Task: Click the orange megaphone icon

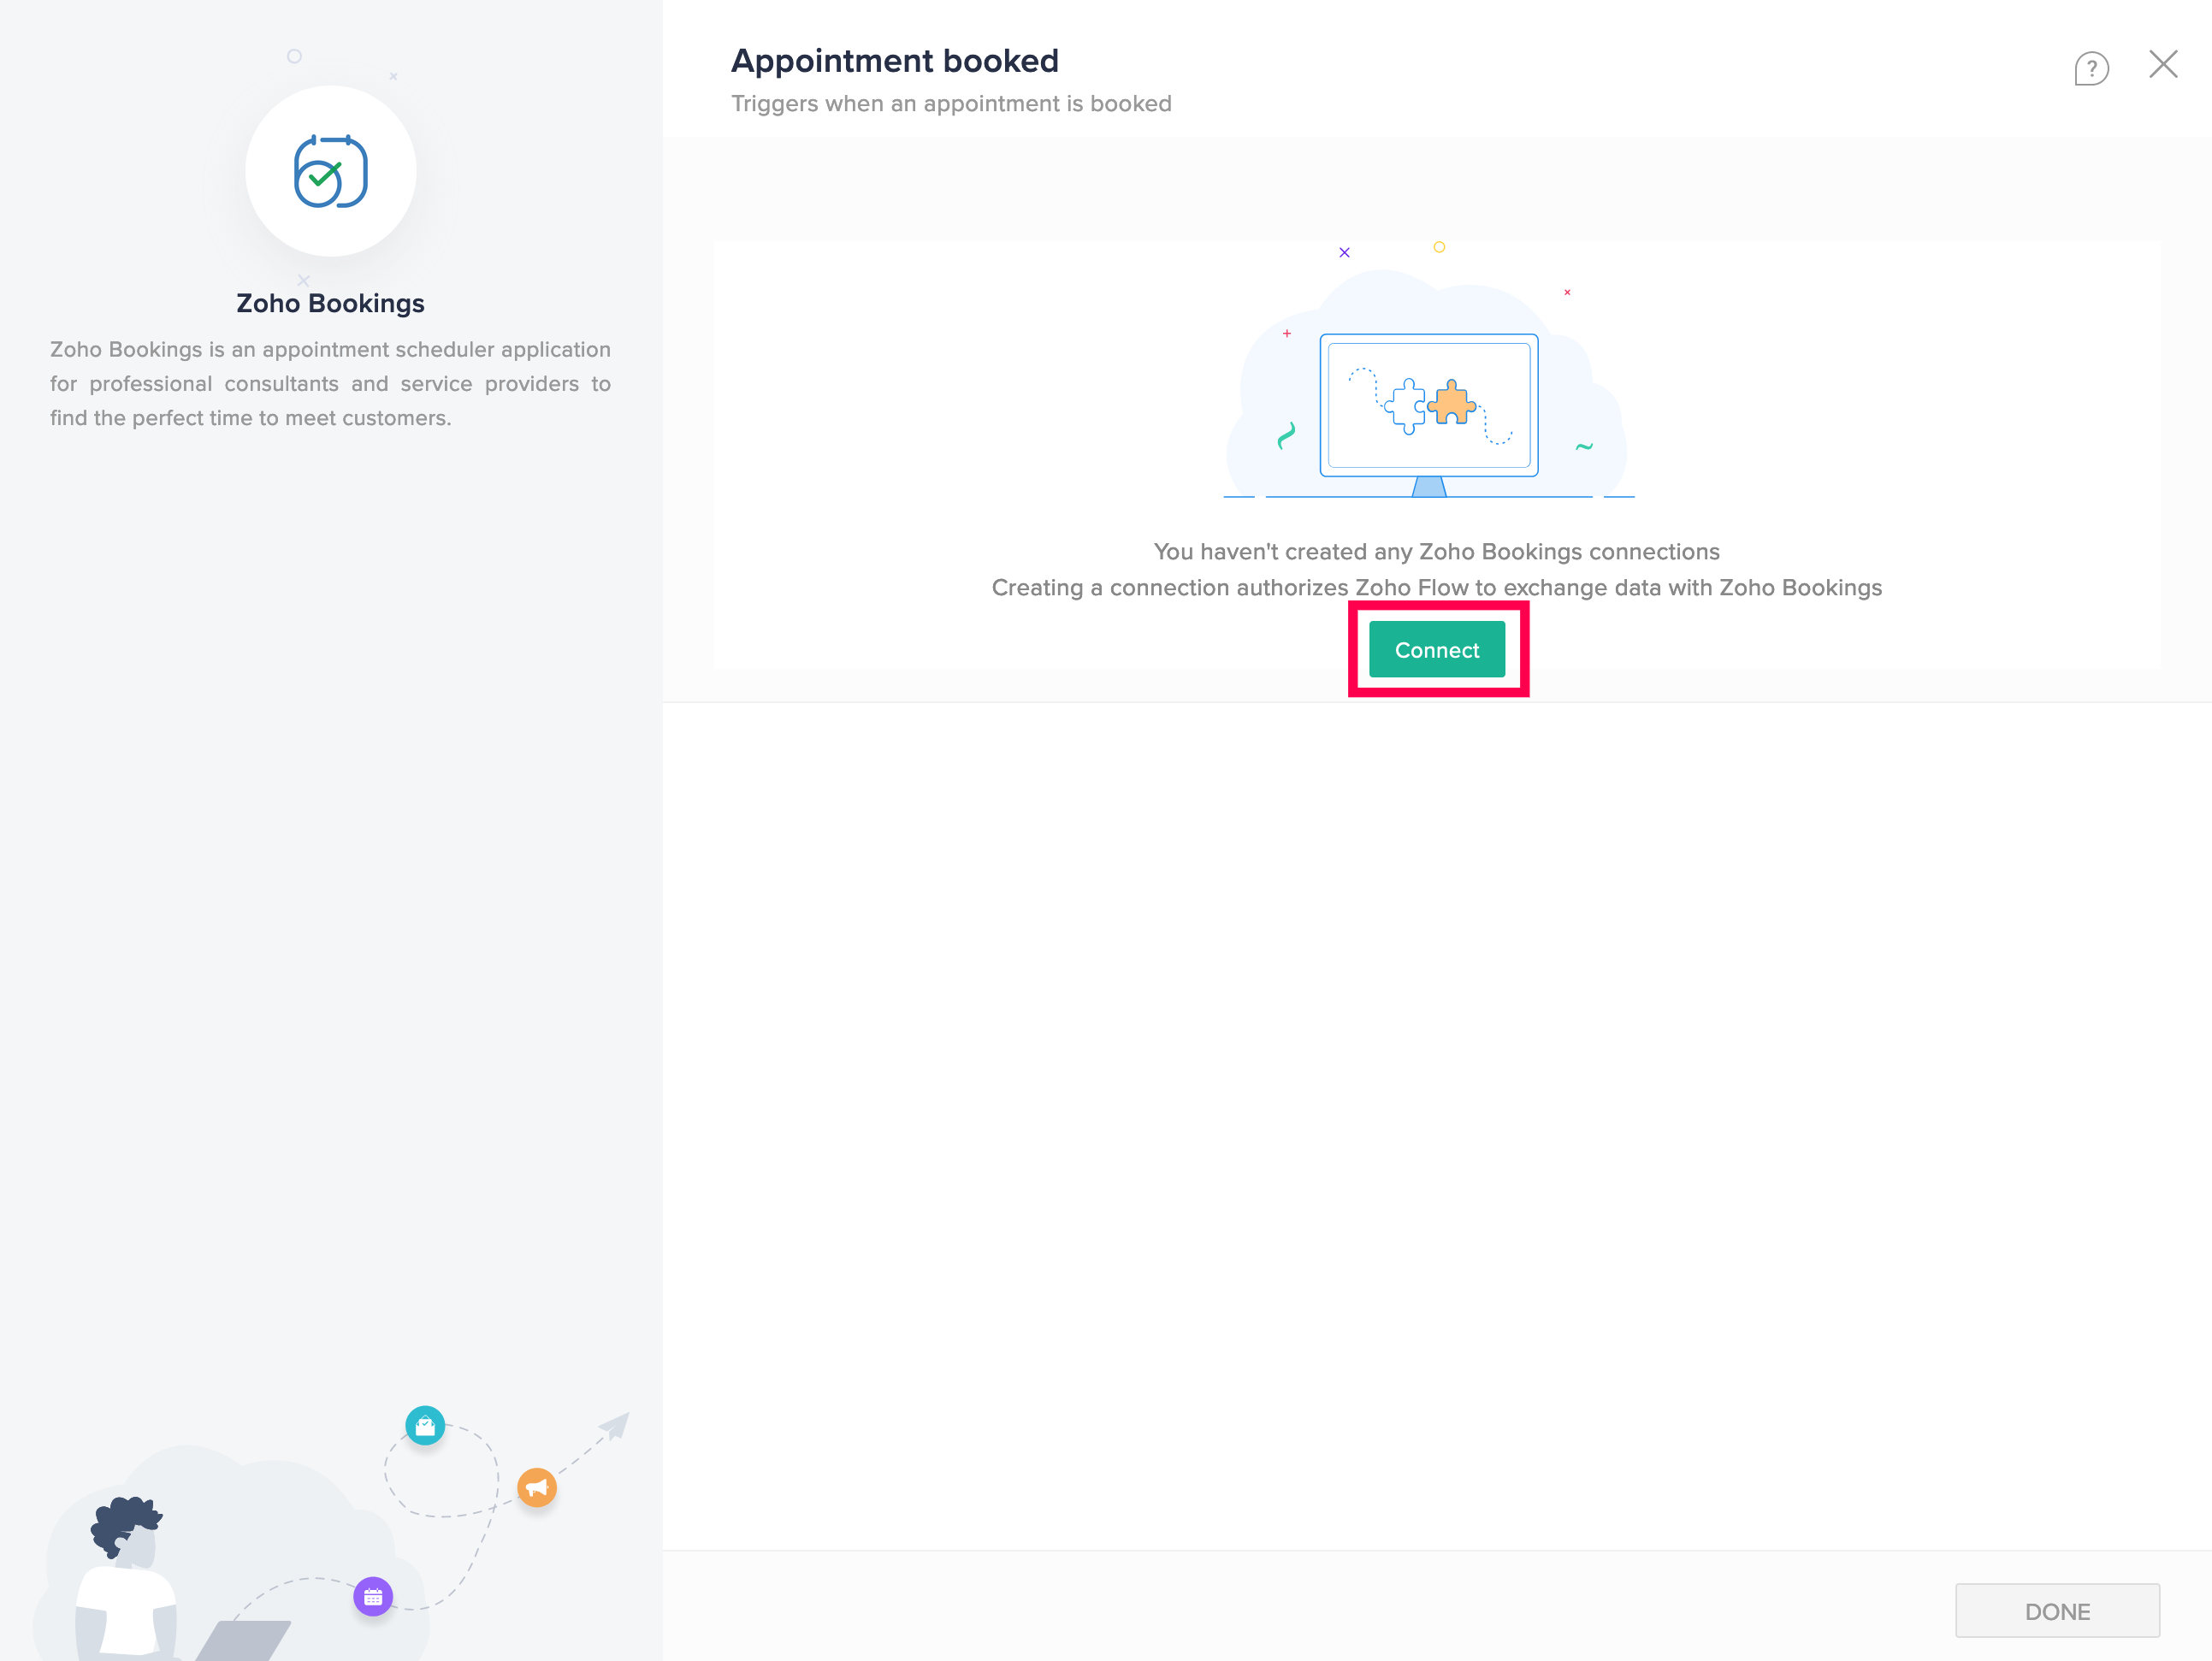Action: [x=537, y=1487]
